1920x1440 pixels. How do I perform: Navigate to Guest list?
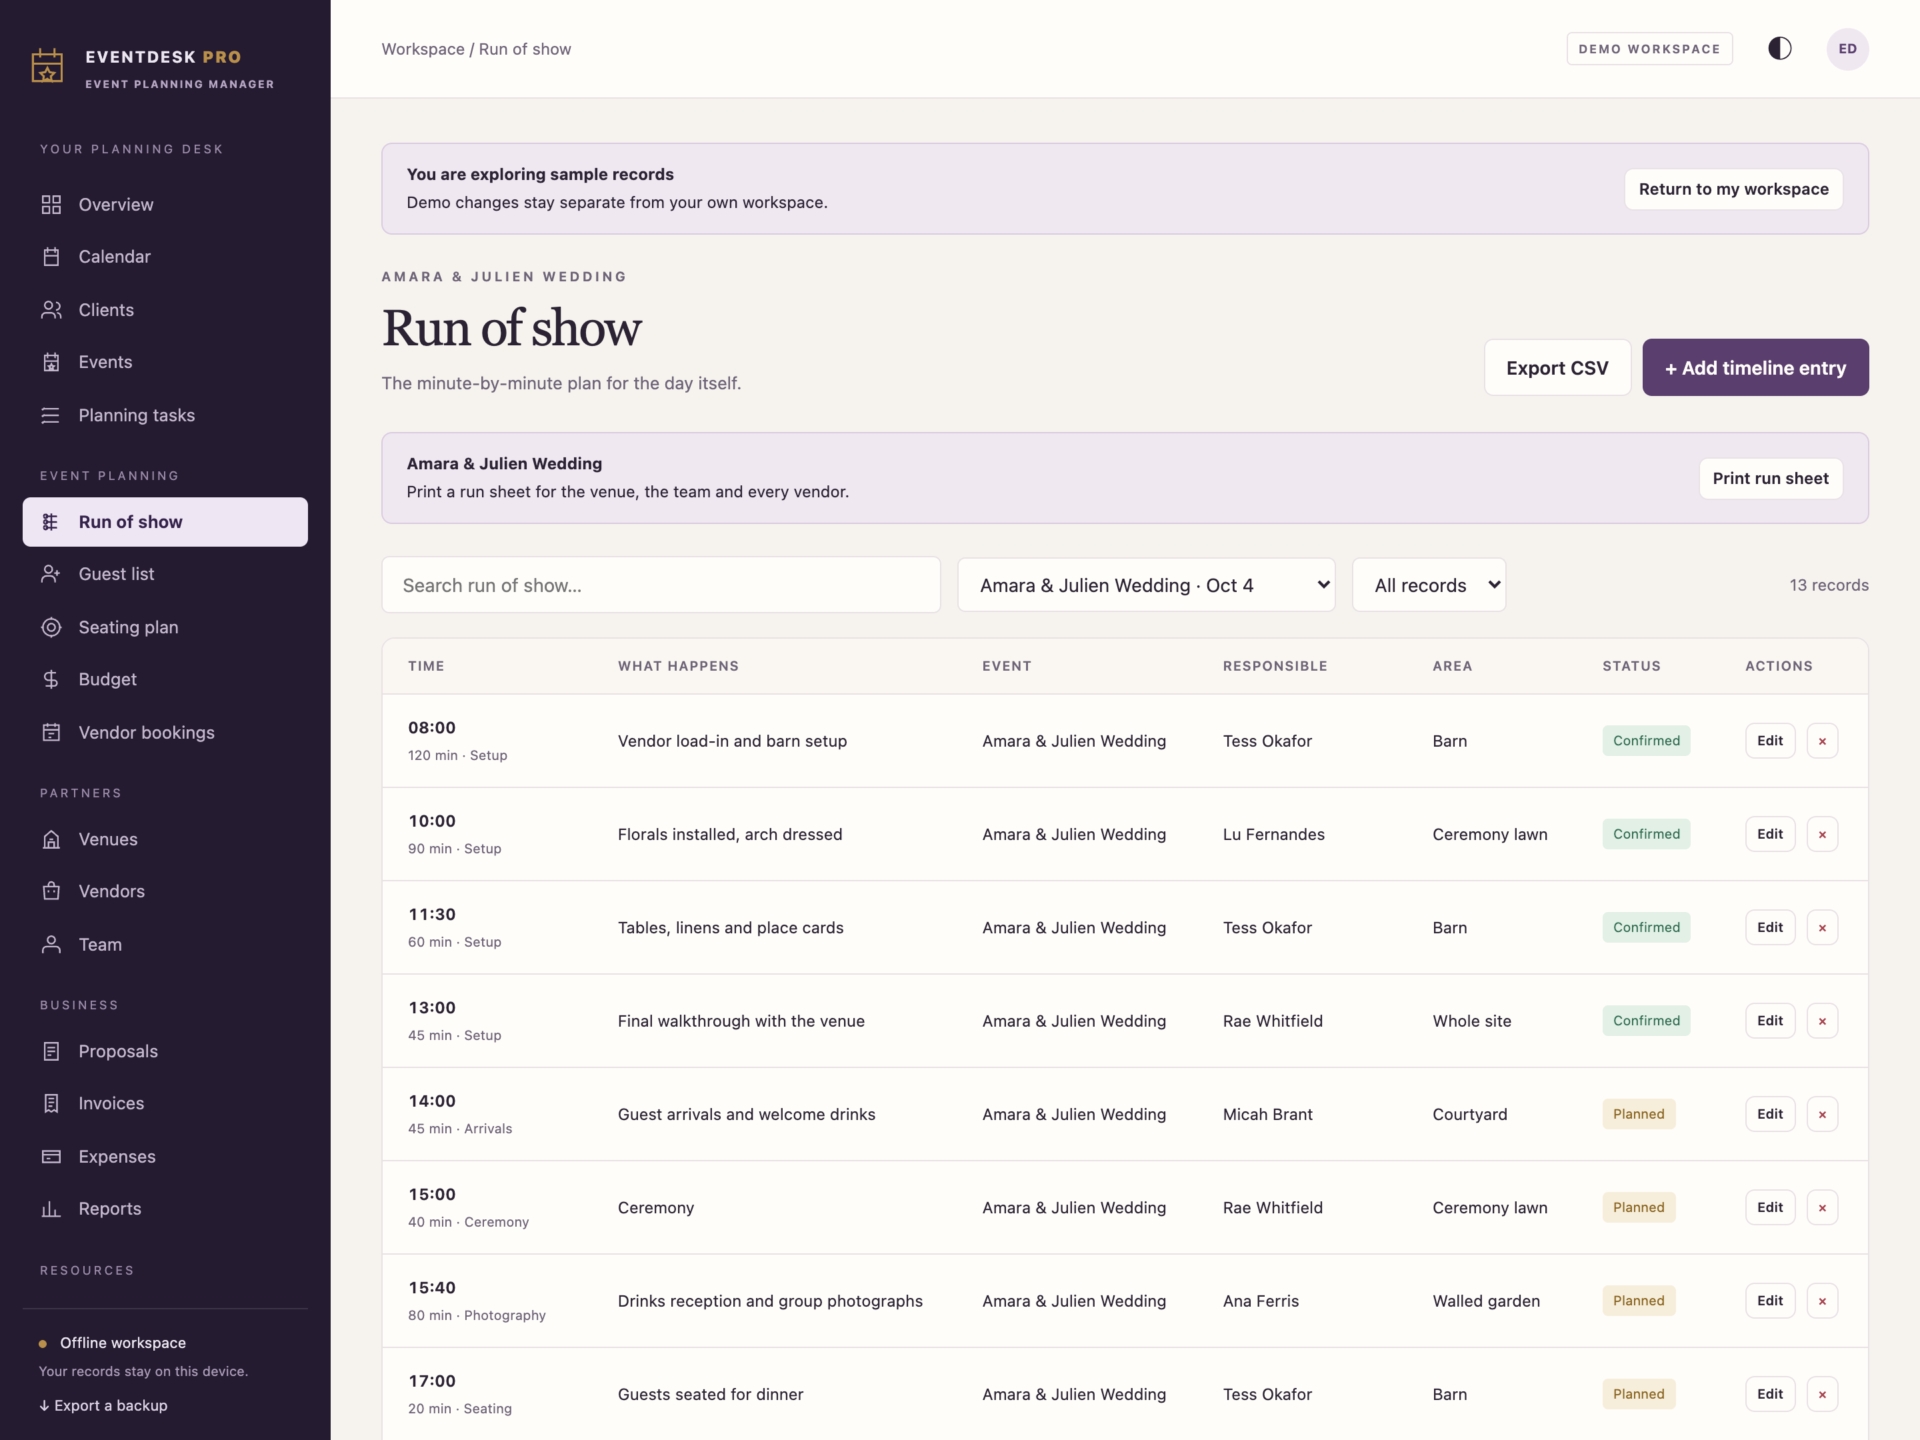click(165, 574)
